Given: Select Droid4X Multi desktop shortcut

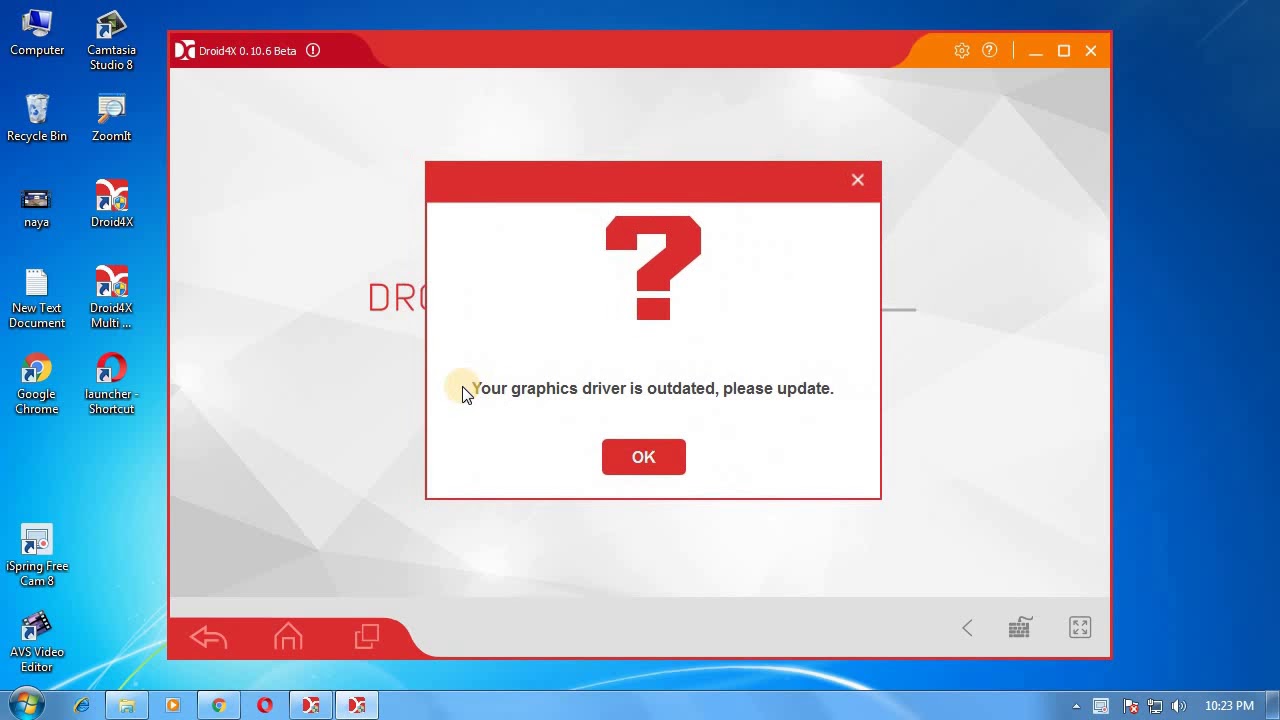Looking at the screenshot, I should click(111, 298).
